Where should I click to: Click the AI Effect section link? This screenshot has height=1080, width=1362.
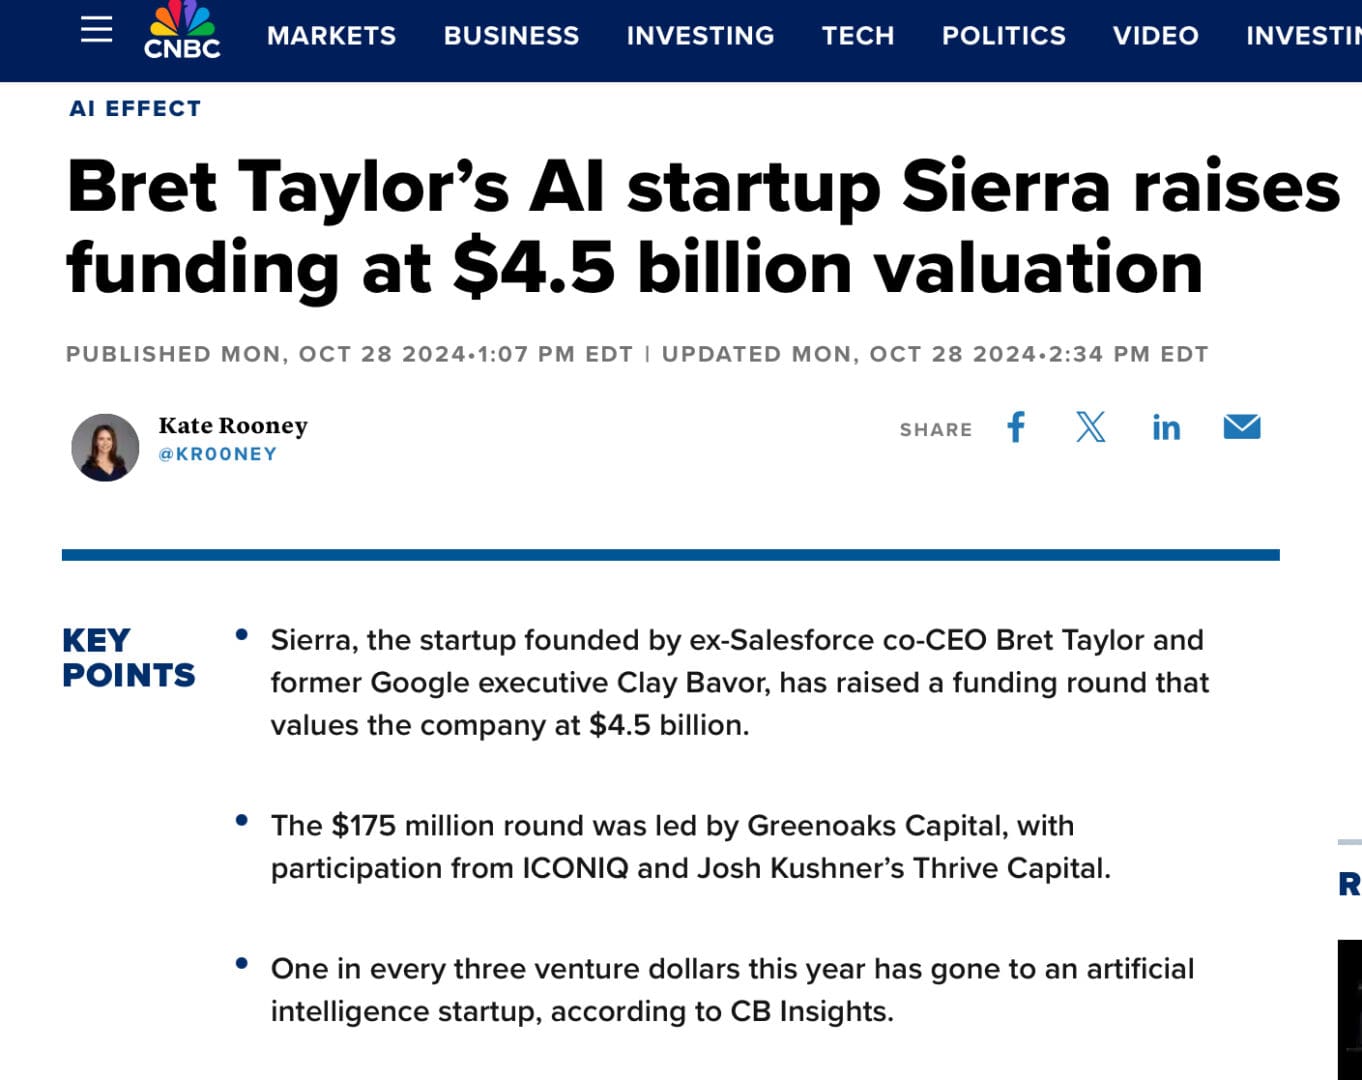pos(135,108)
